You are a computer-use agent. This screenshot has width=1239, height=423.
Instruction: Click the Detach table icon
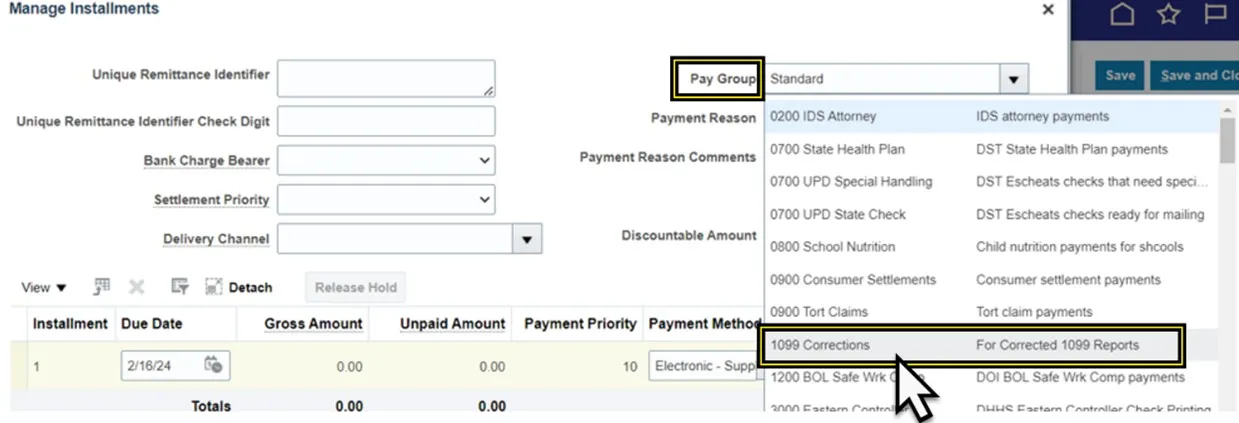(x=239, y=287)
